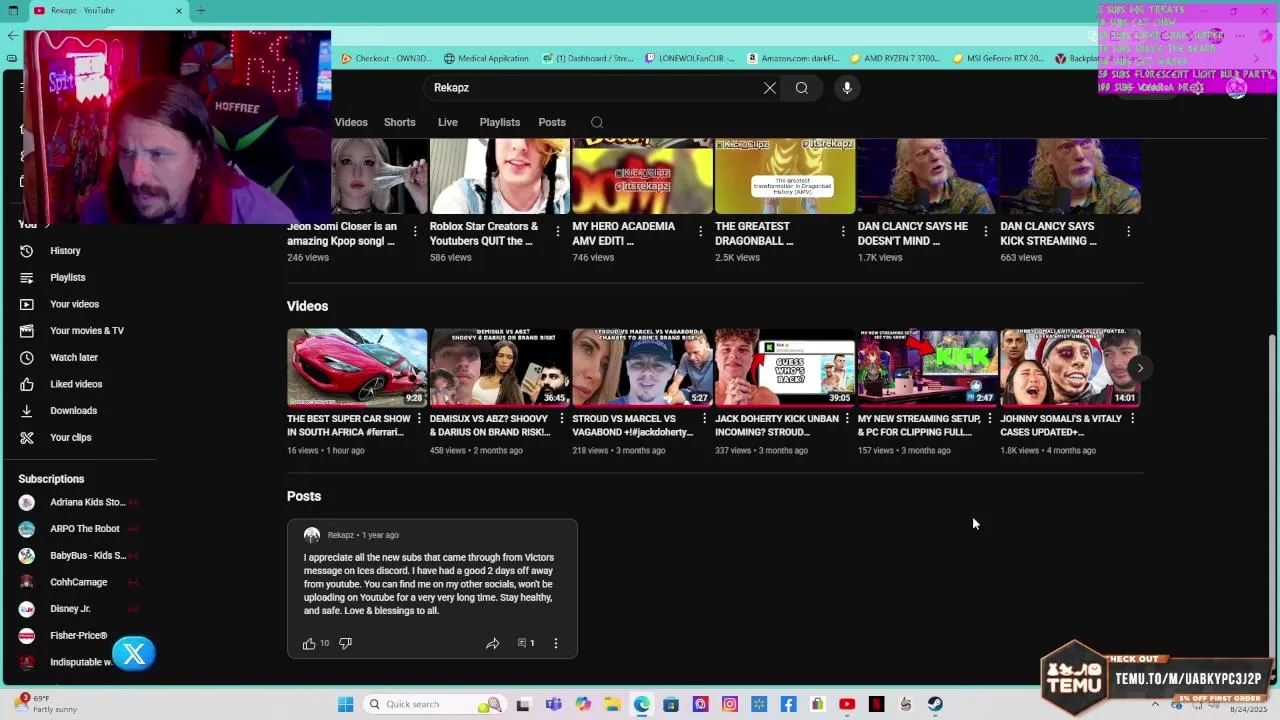Play JOHNNY SOMALI'S & VITALY thumbnail
The height and width of the screenshot is (720, 1280).
(x=1070, y=367)
